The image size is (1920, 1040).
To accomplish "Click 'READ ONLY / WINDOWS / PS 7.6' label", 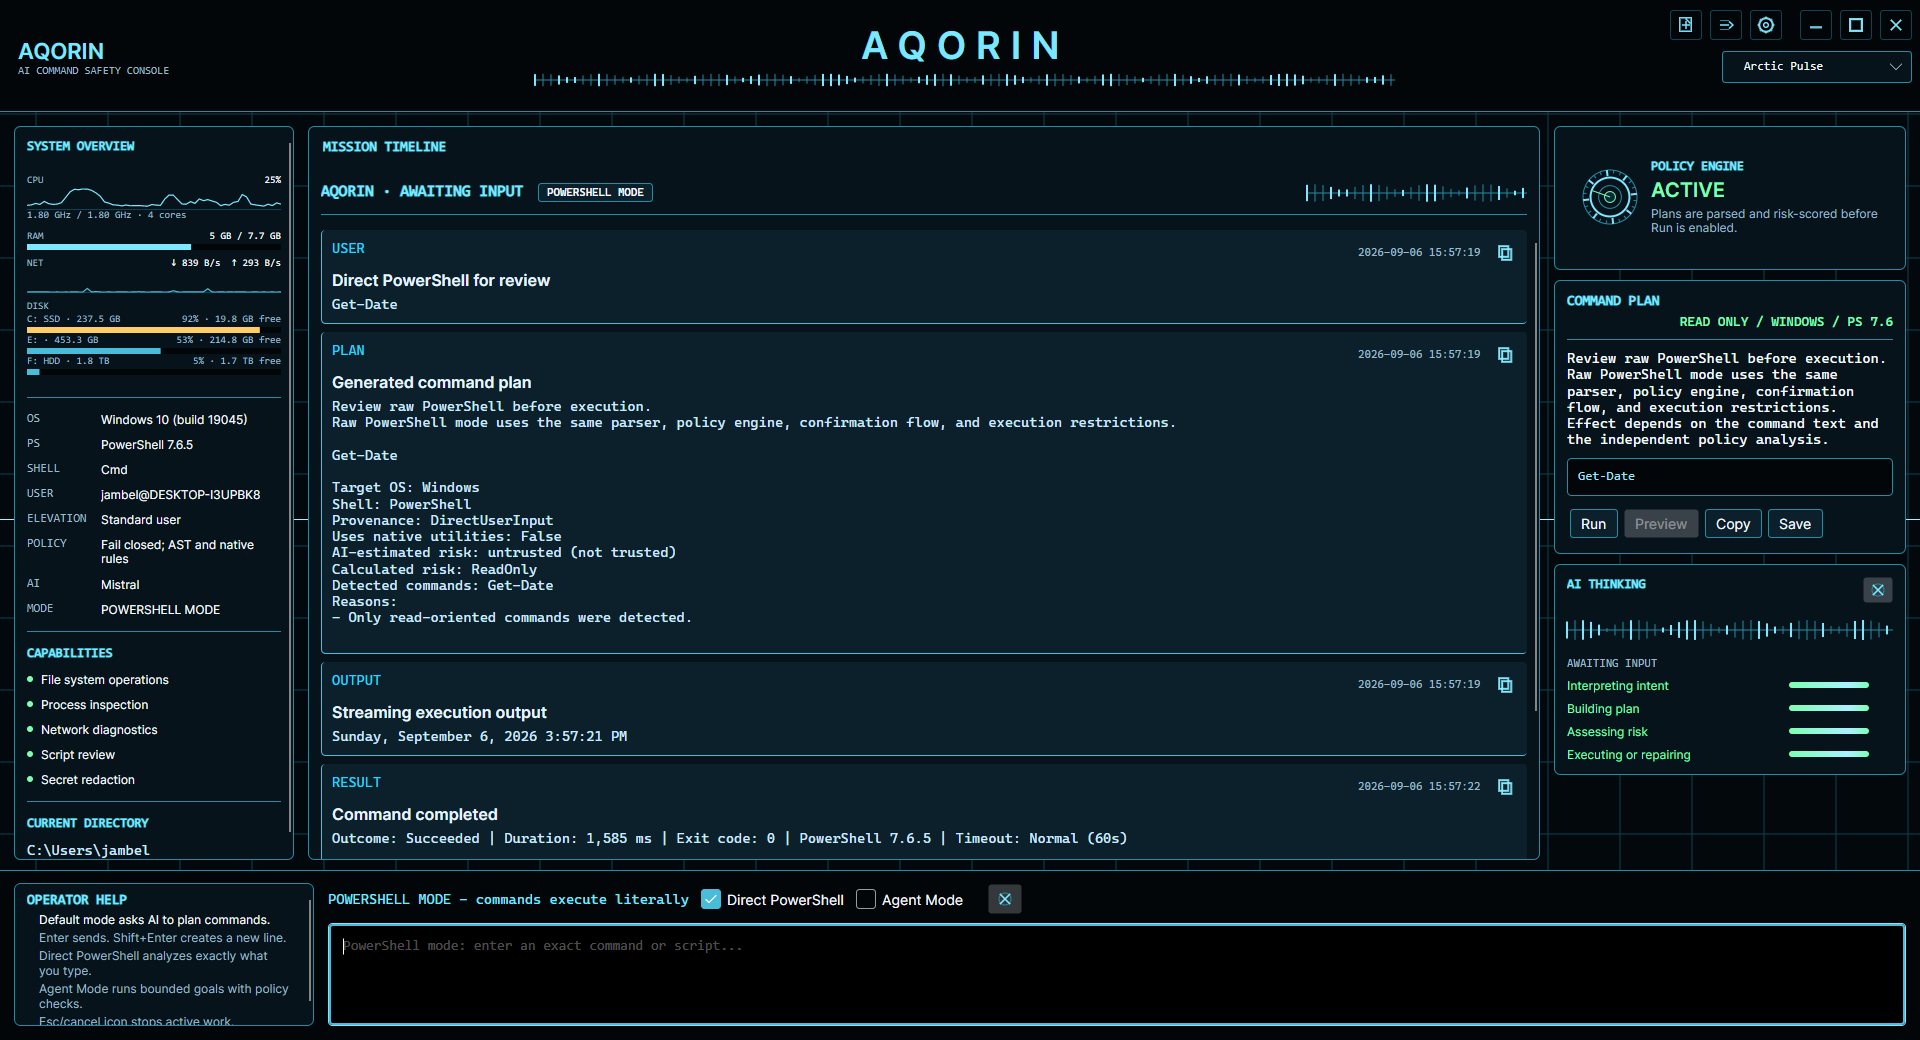I will [x=1786, y=322].
